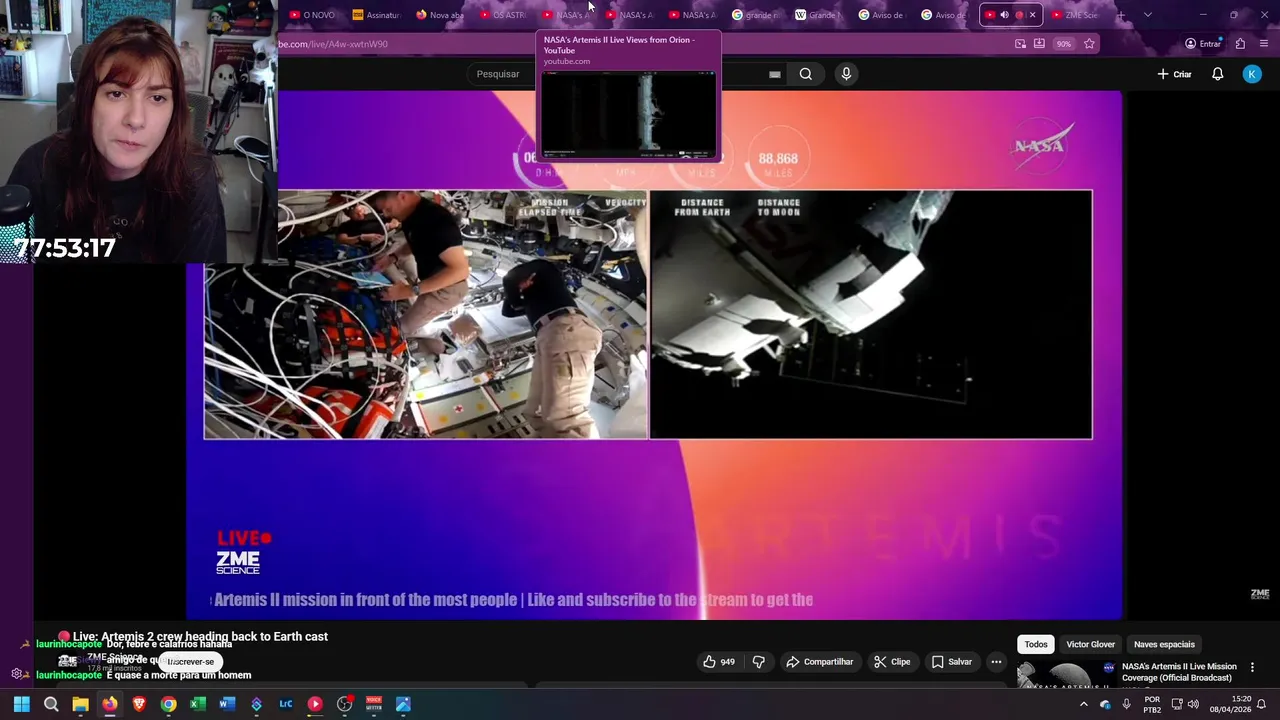
Task: Click the system tray microphone icon
Action: pos(1127,704)
